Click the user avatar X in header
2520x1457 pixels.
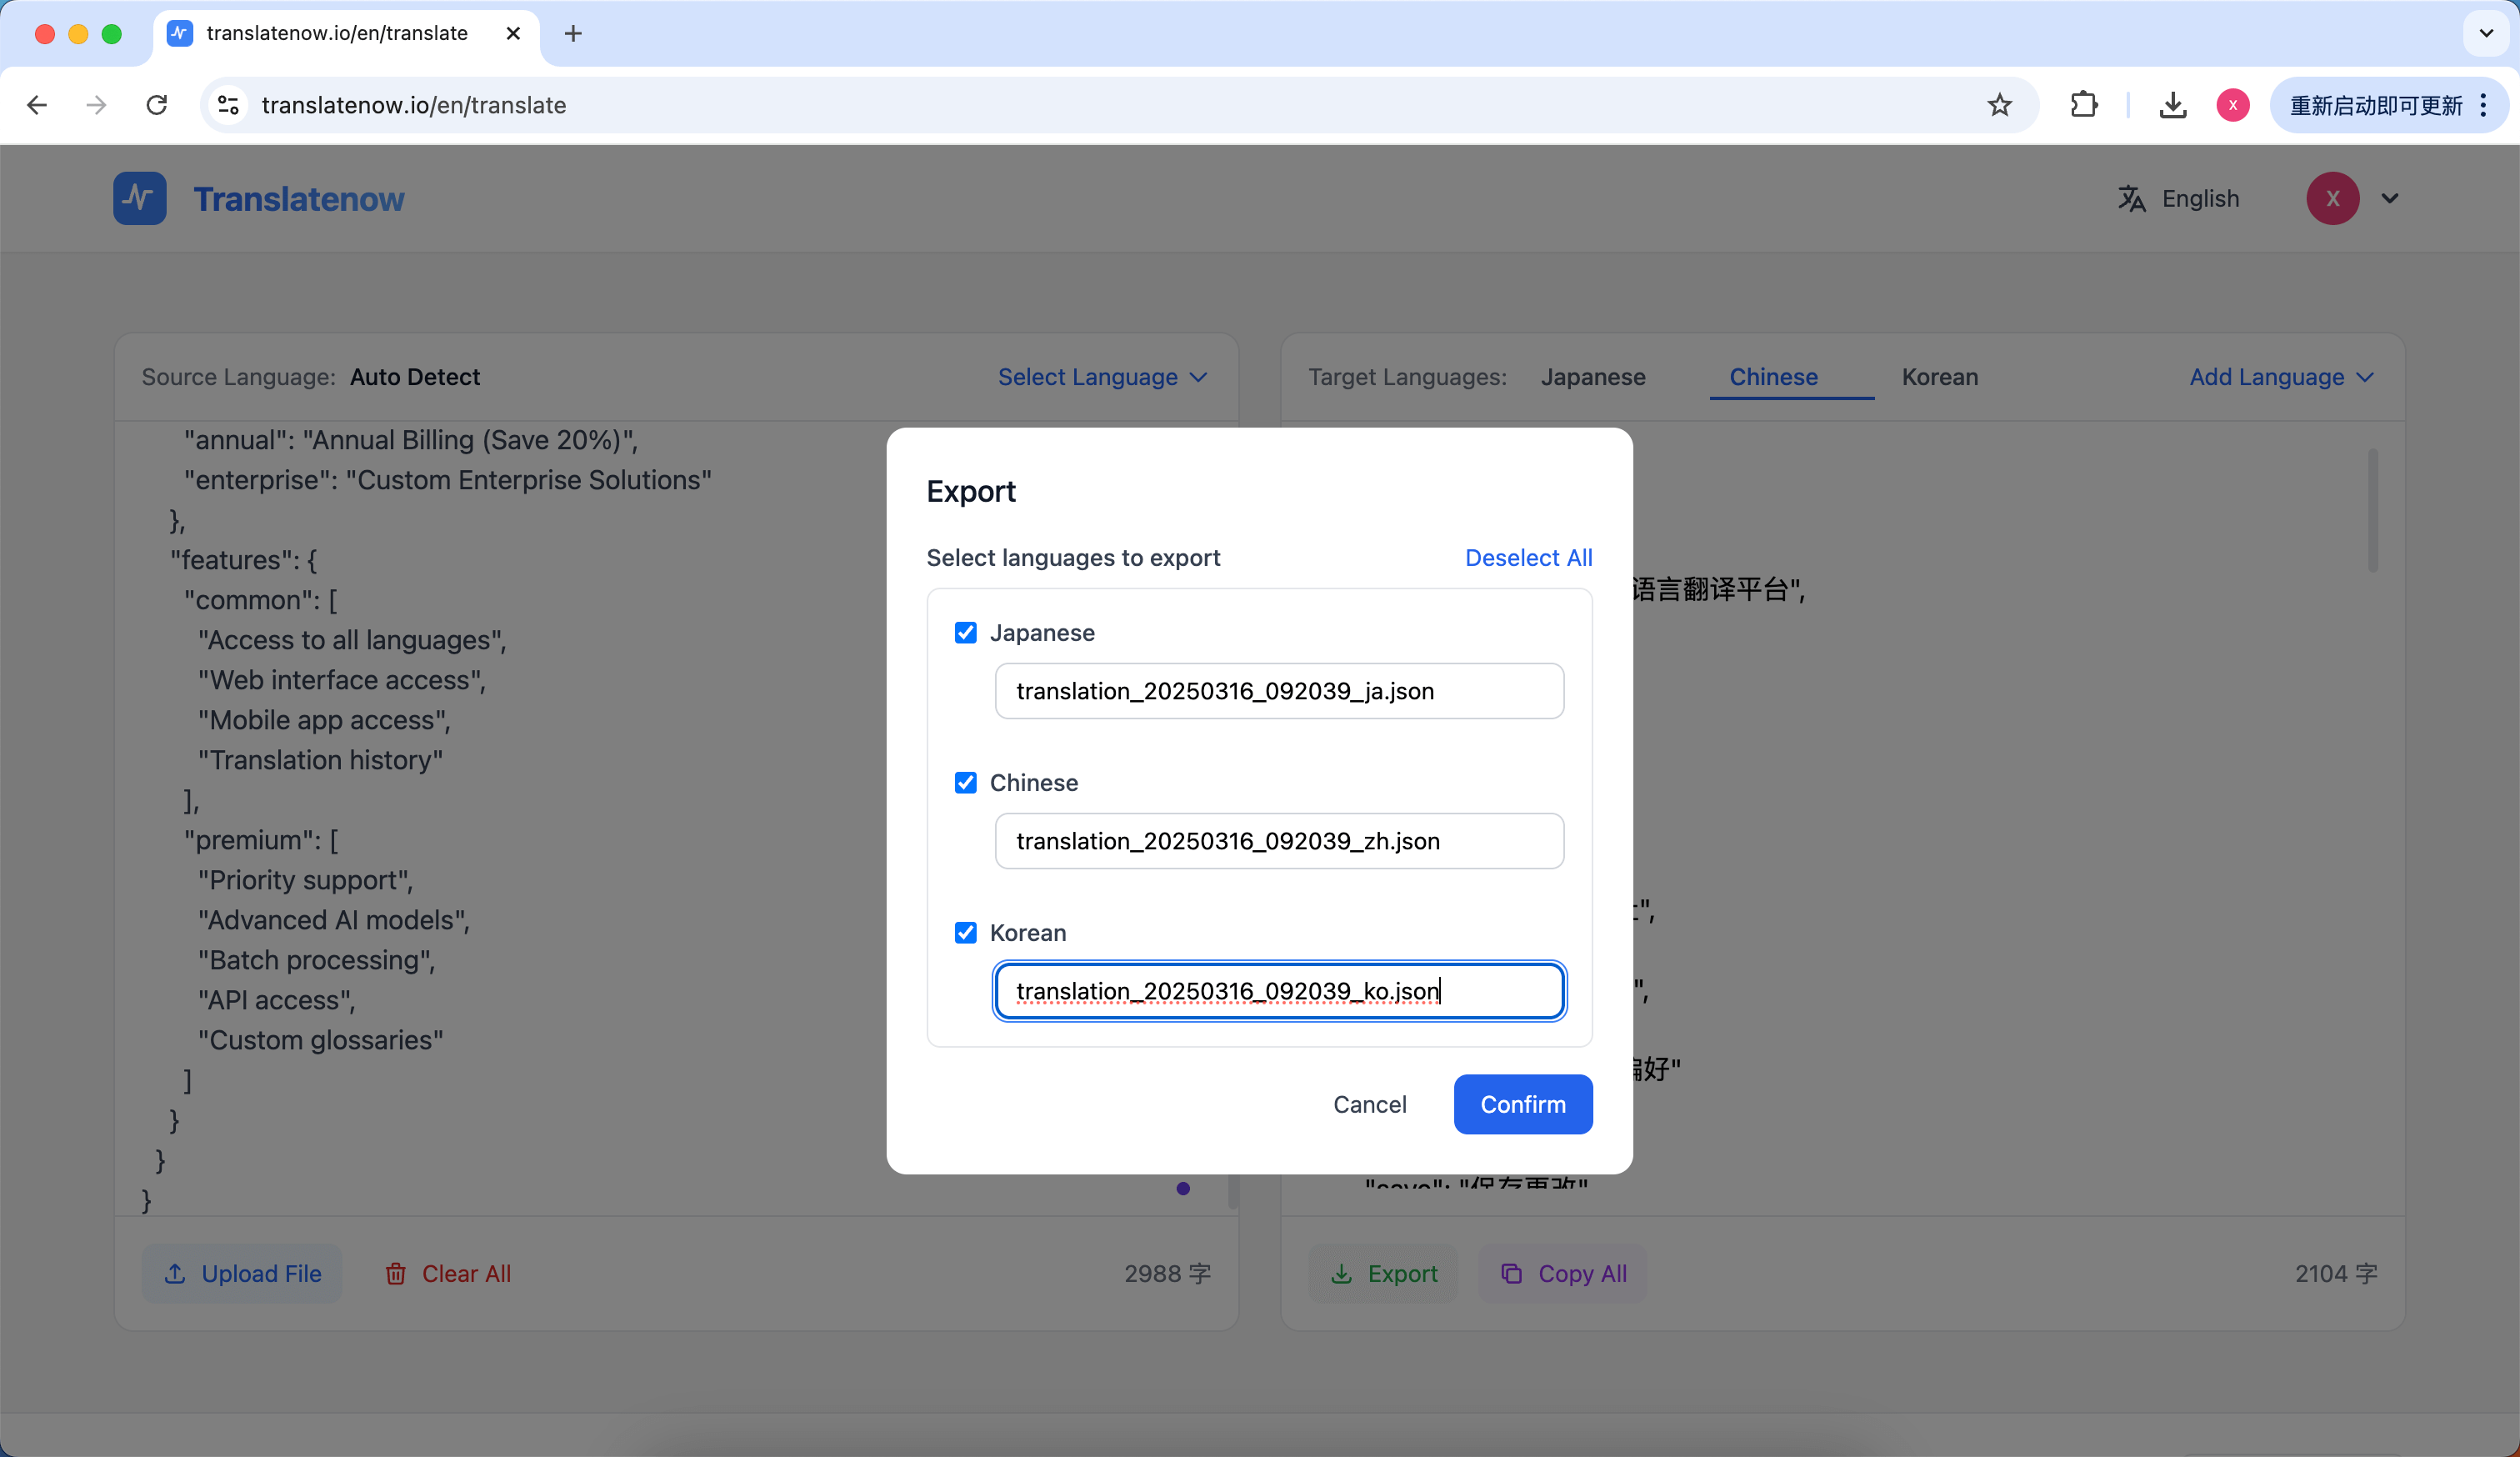coord(2333,198)
